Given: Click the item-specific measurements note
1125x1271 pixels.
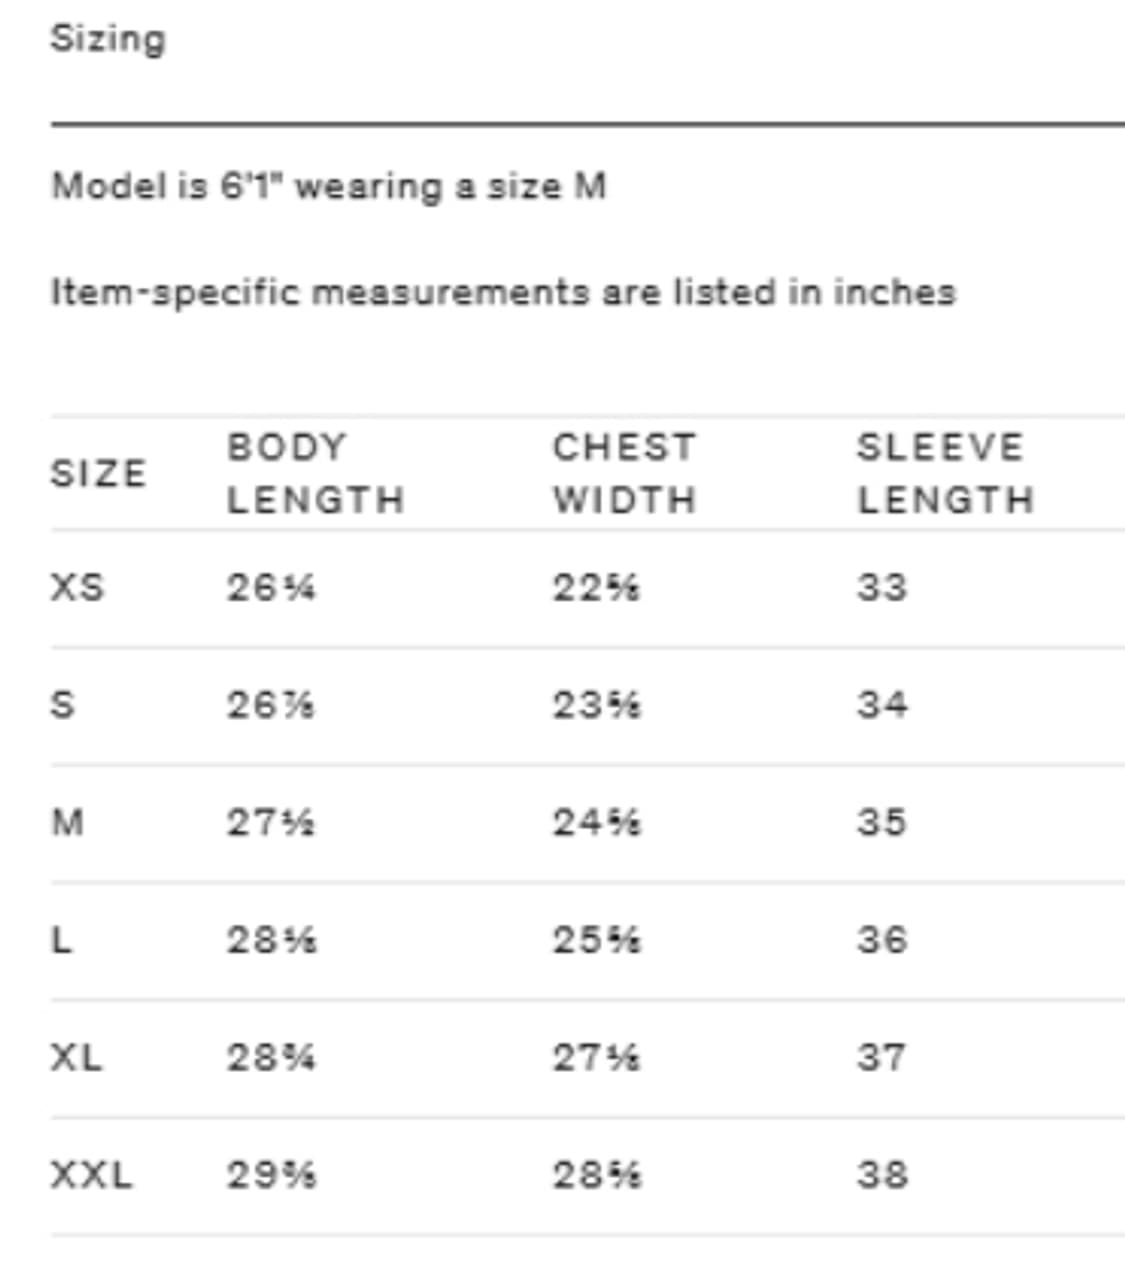Looking at the screenshot, I should pyautogui.click(x=503, y=292).
